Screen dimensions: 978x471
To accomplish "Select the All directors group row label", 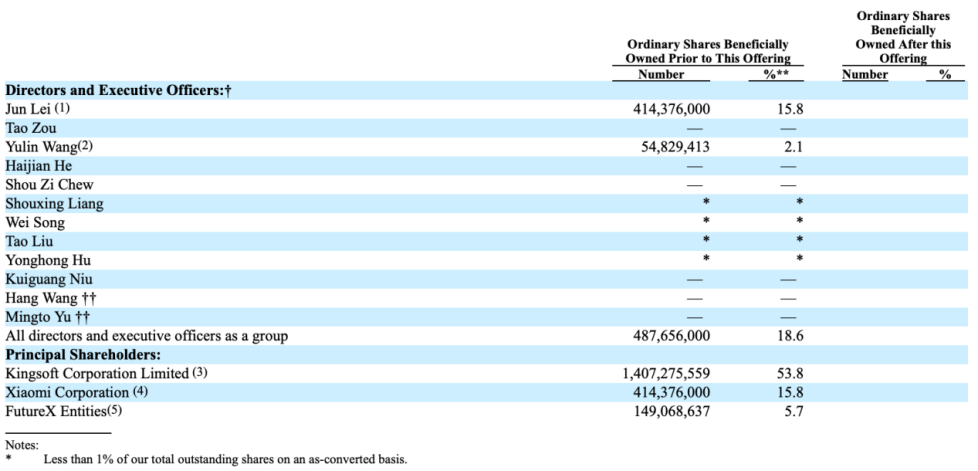I will pyautogui.click(x=147, y=336).
